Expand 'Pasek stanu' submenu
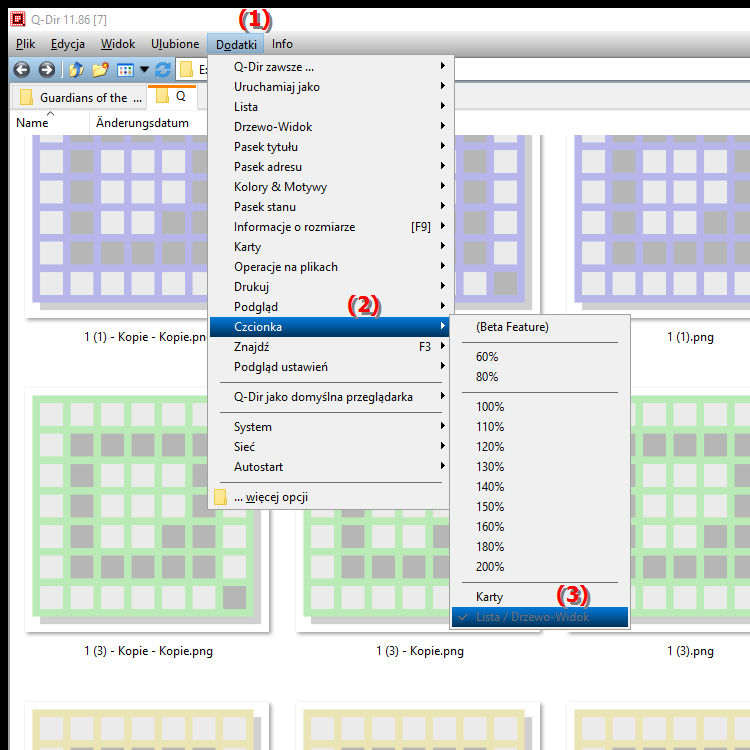Image resolution: width=750 pixels, height=750 pixels. click(x=331, y=207)
